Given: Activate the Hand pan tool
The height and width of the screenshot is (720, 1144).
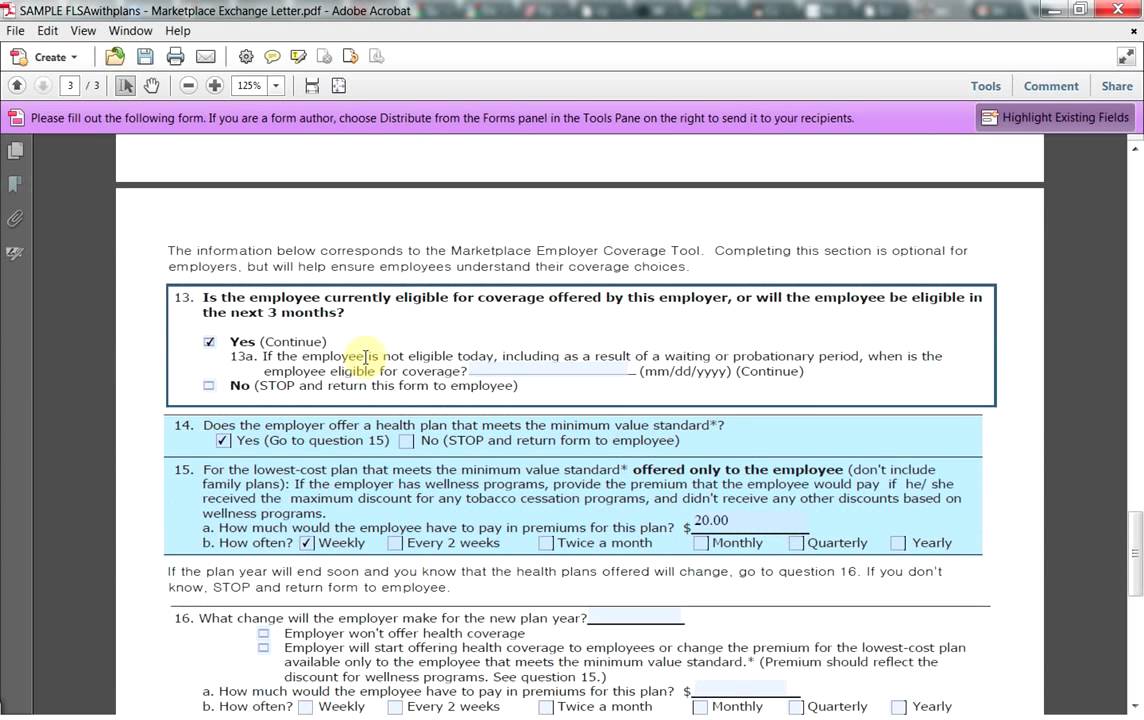Looking at the screenshot, I should coord(151,86).
